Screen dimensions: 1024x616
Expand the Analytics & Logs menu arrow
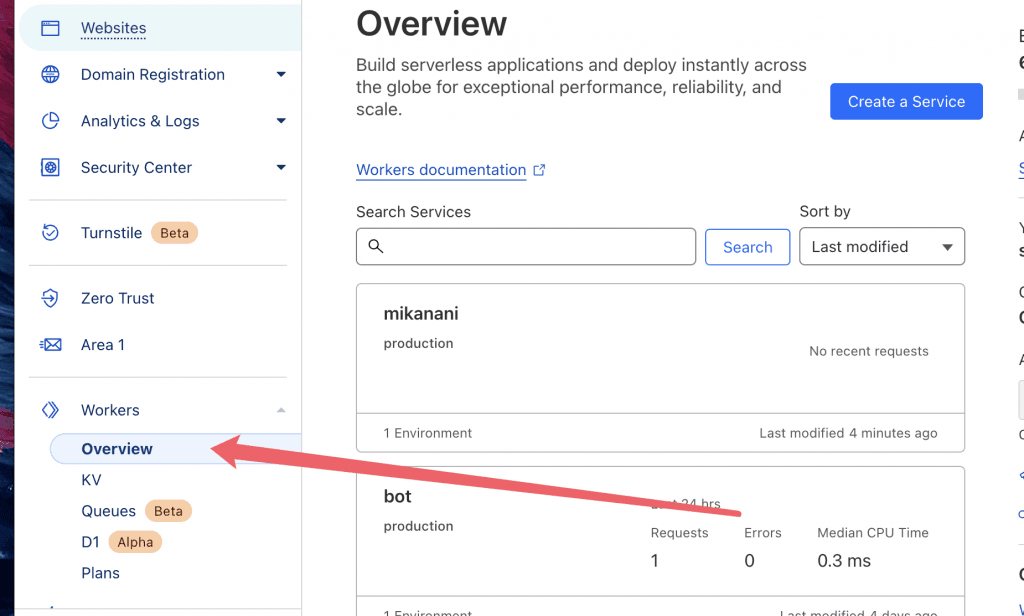[x=281, y=121]
